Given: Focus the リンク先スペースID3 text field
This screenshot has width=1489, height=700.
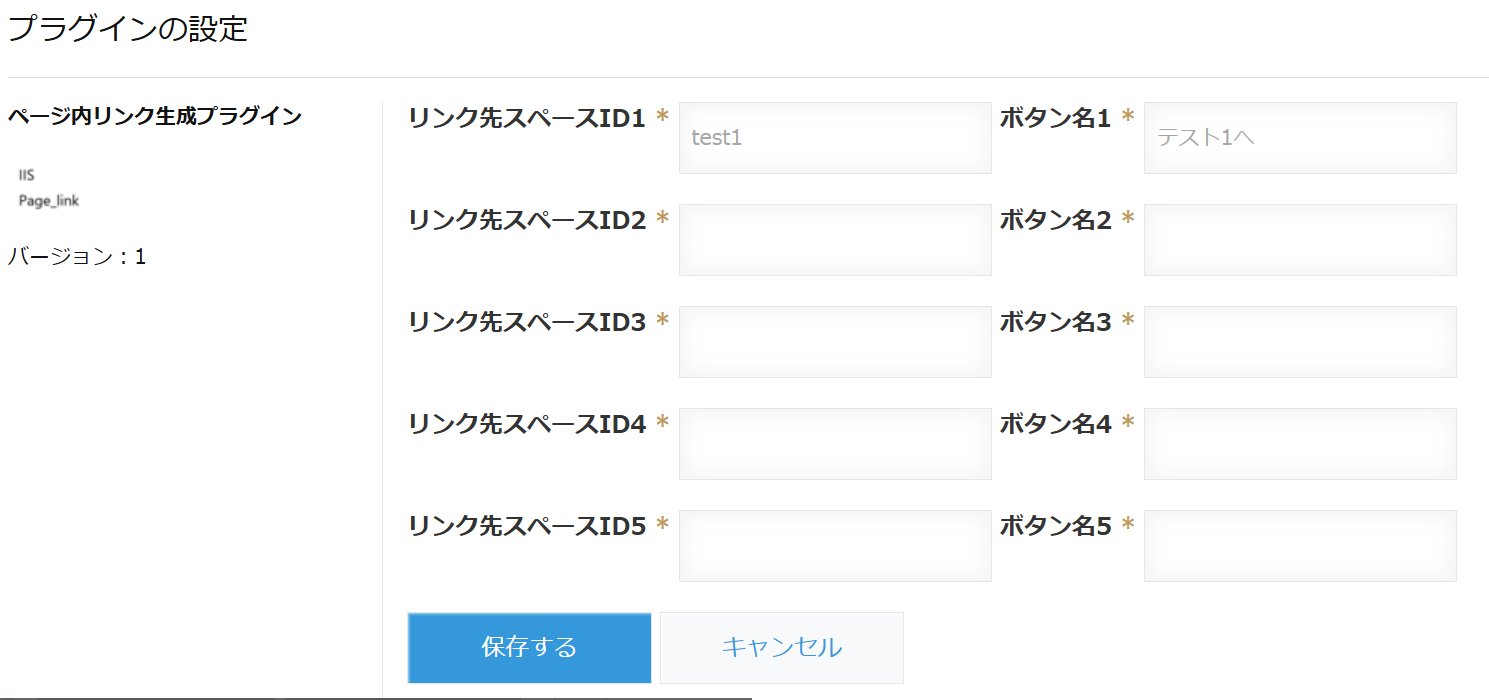Looking at the screenshot, I should [835, 342].
